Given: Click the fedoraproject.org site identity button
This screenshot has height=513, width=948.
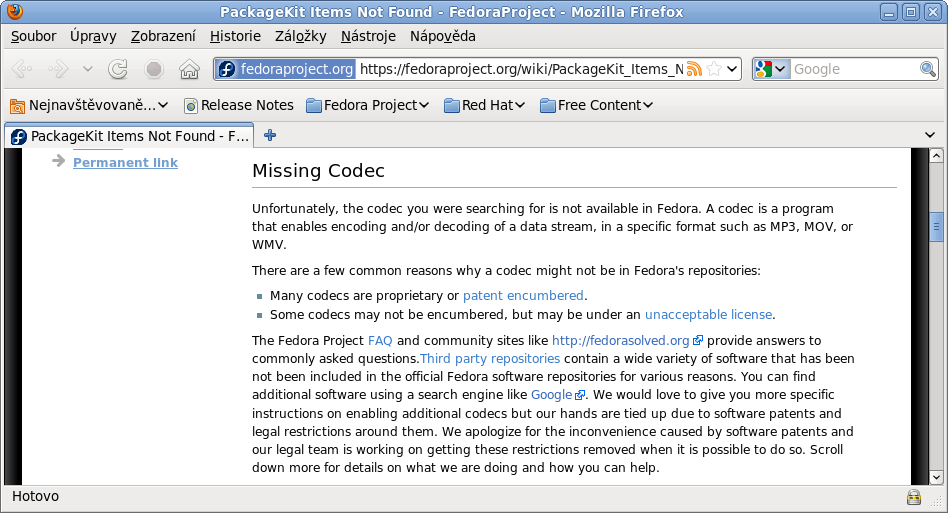Looking at the screenshot, I should click(x=285, y=69).
